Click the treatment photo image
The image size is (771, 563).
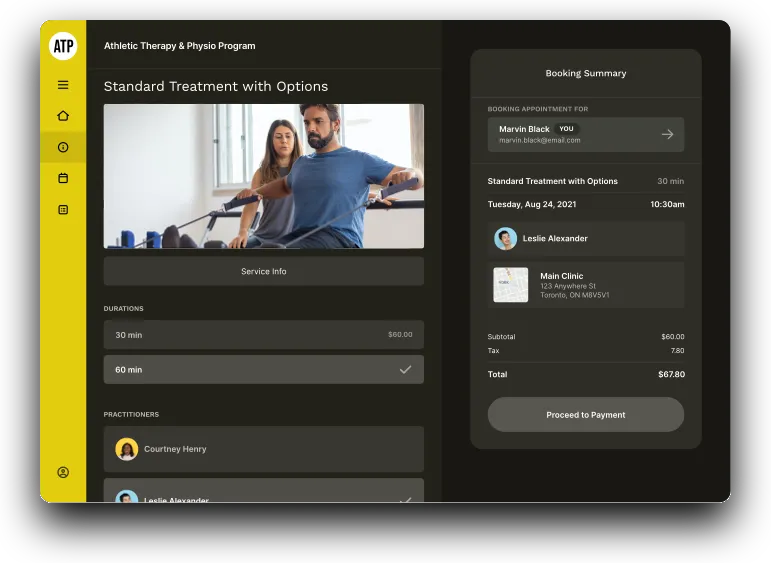pos(264,176)
